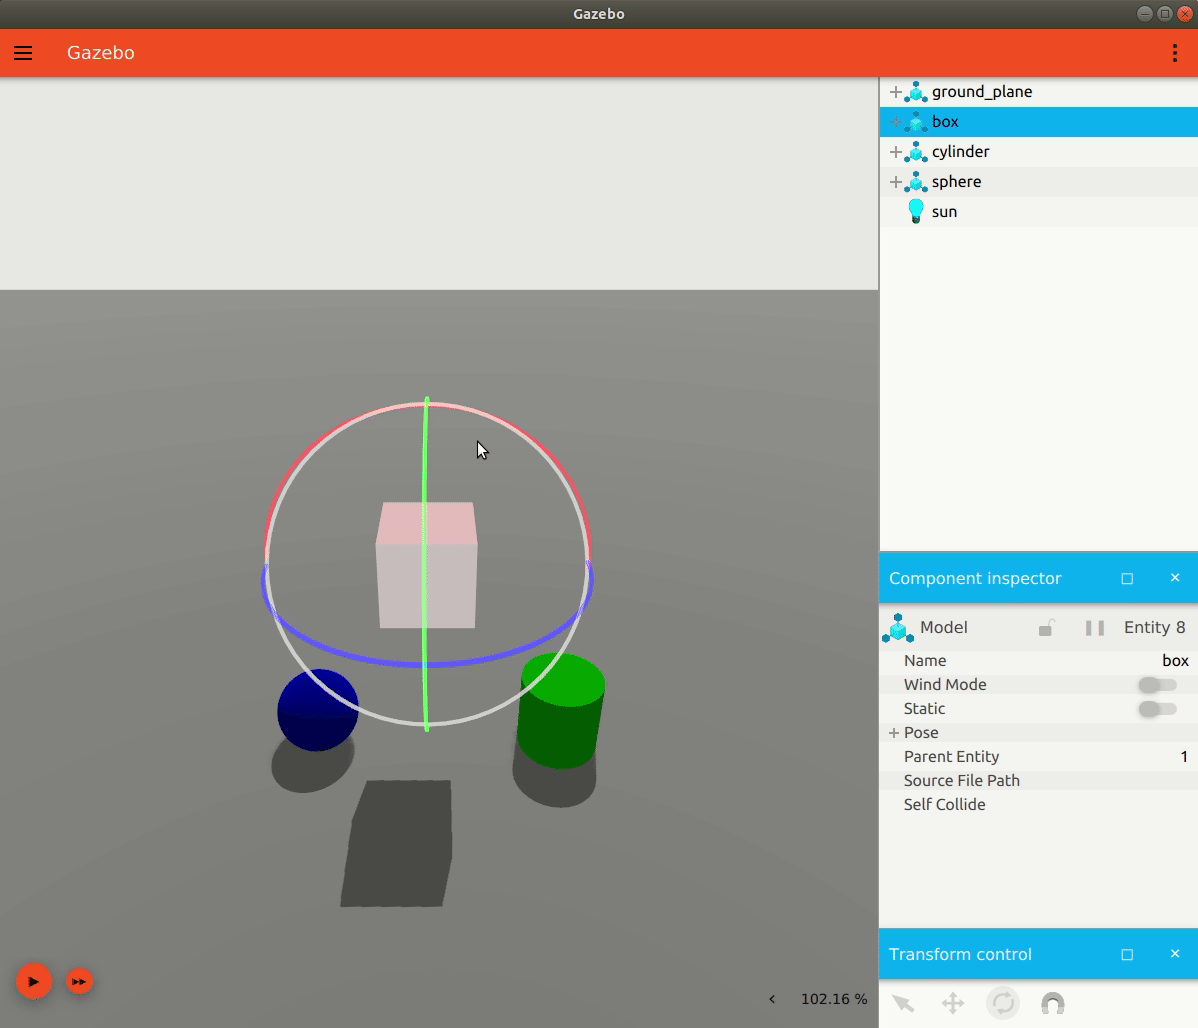1198x1028 pixels.
Task: Close the Gazebo window
Action: [1185, 14]
